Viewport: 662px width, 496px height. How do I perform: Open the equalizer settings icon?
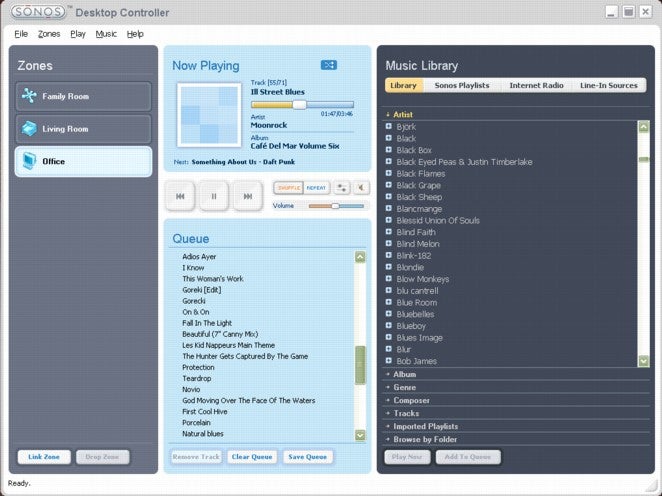pyautogui.click(x=342, y=188)
